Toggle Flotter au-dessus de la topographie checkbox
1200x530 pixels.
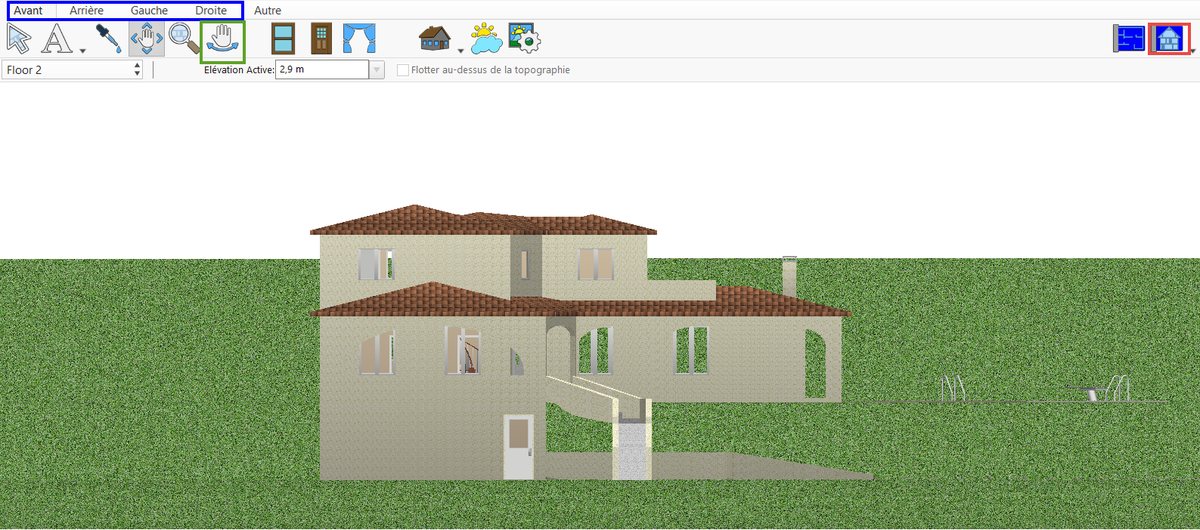click(403, 70)
